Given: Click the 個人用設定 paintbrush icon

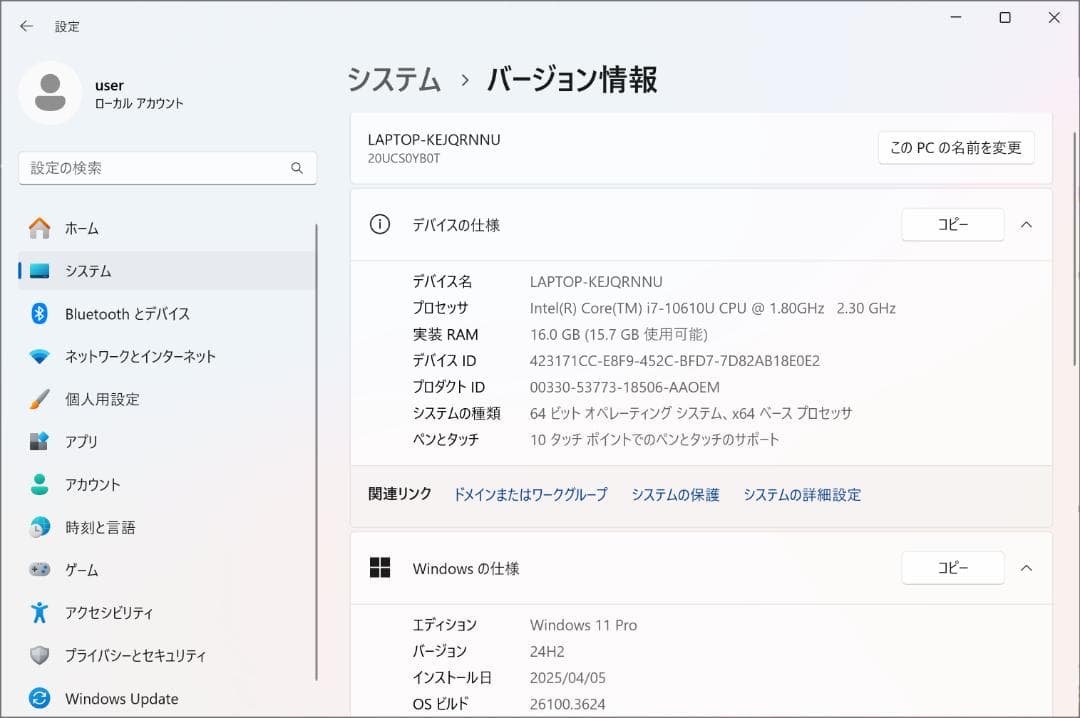Looking at the screenshot, I should [x=39, y=399].
